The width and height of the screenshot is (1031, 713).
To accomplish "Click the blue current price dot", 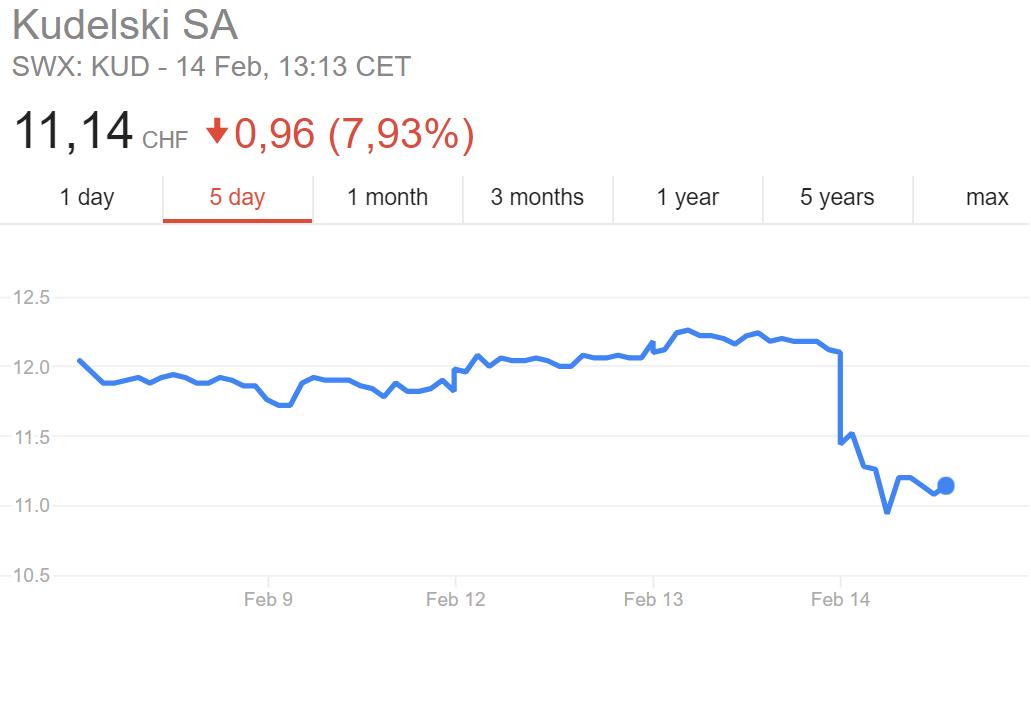I will [945, 486].
